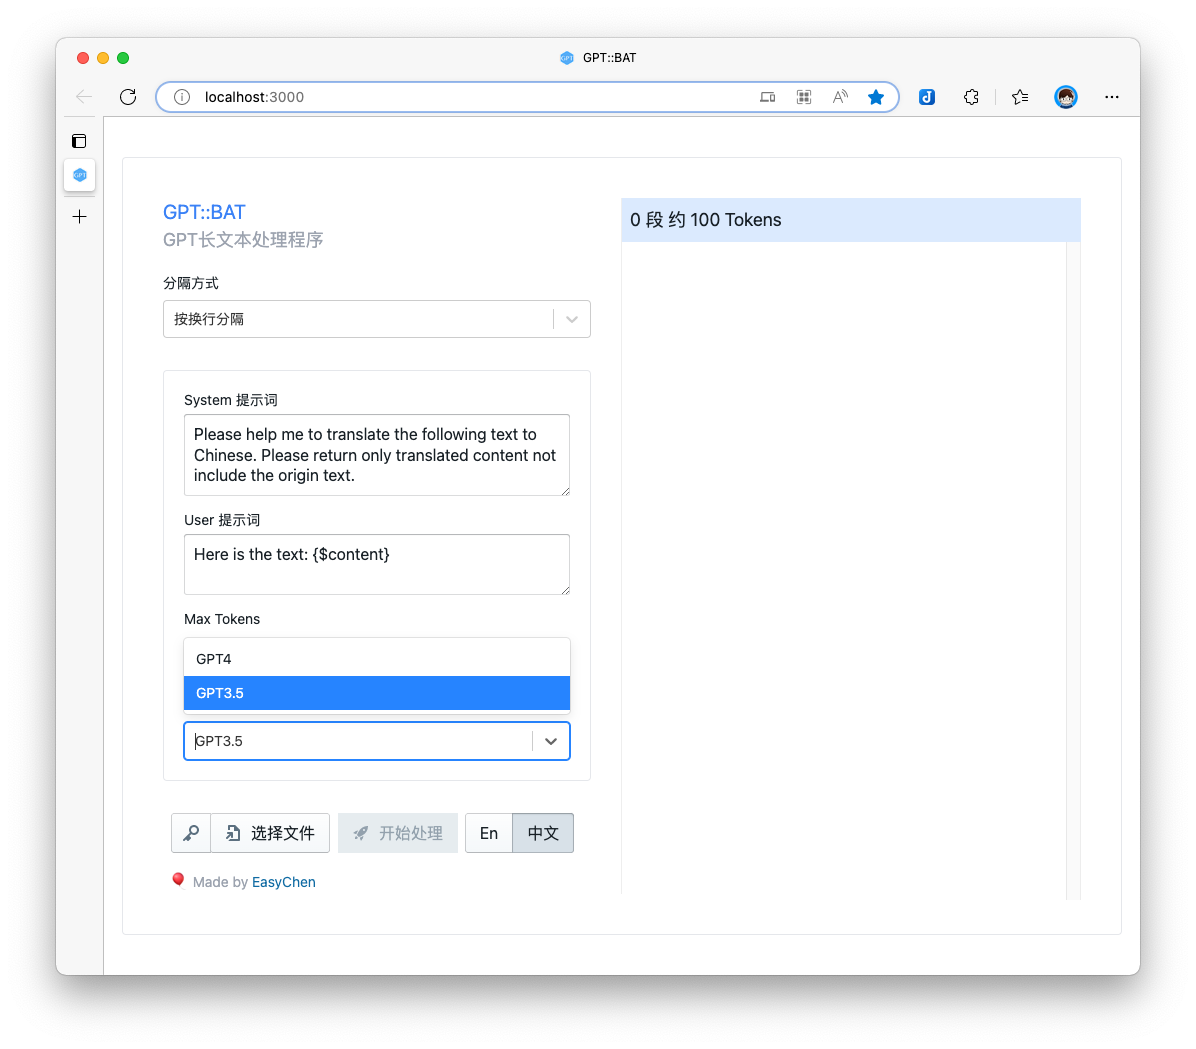Viewport: 1196px width, 1049px height.
Task: Click the GPT3.5 model select box
Action: [377, 741]
